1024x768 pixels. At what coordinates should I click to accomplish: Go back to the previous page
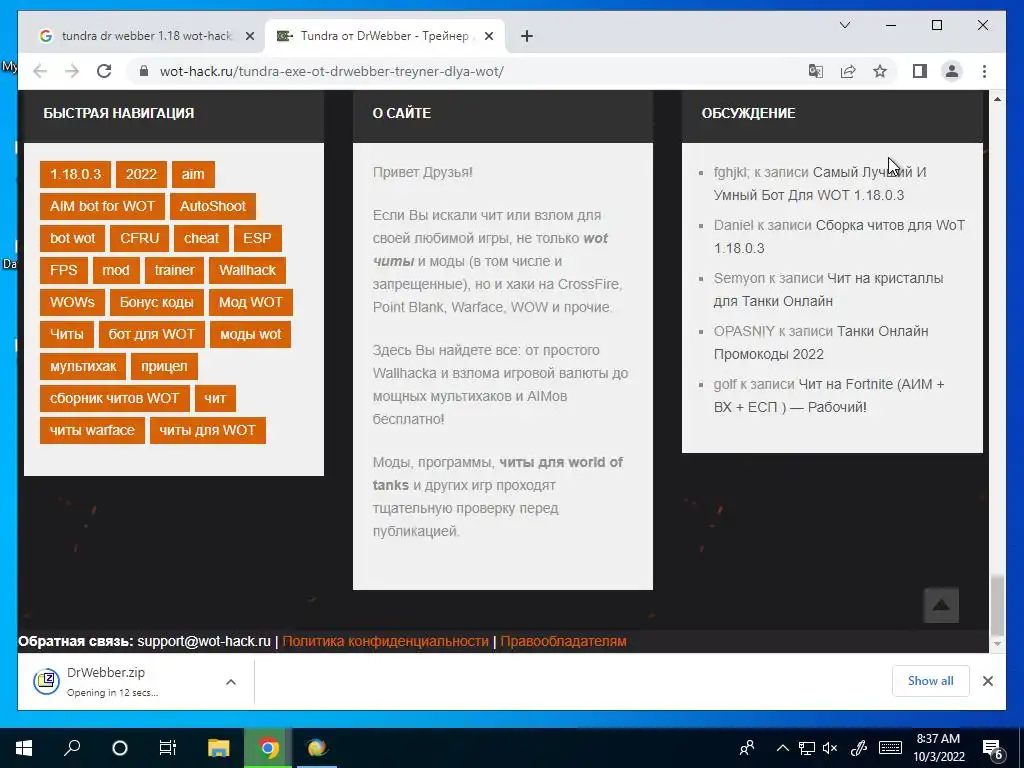click(40, 71)
